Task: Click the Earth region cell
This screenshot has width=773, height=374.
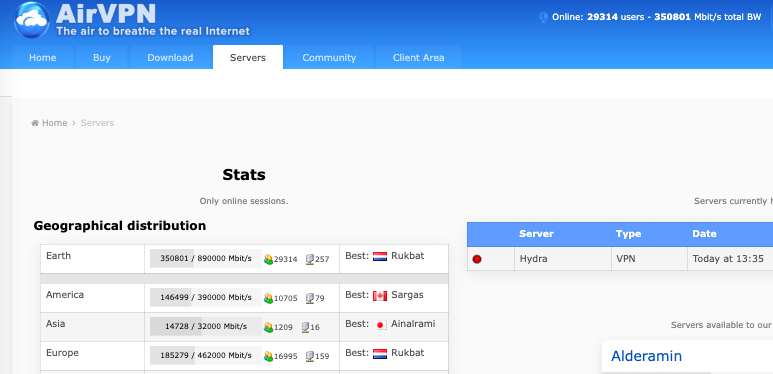Action: (93, 259)
